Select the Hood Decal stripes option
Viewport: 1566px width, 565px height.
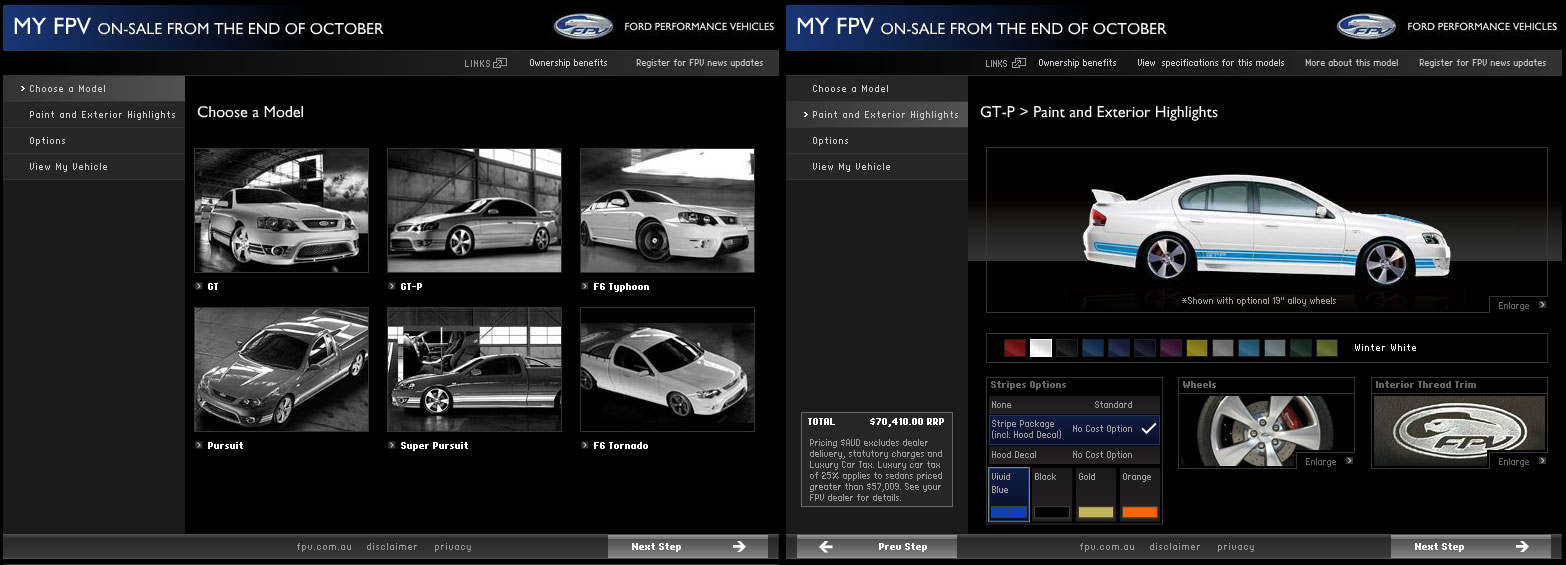click(1074, 455)
